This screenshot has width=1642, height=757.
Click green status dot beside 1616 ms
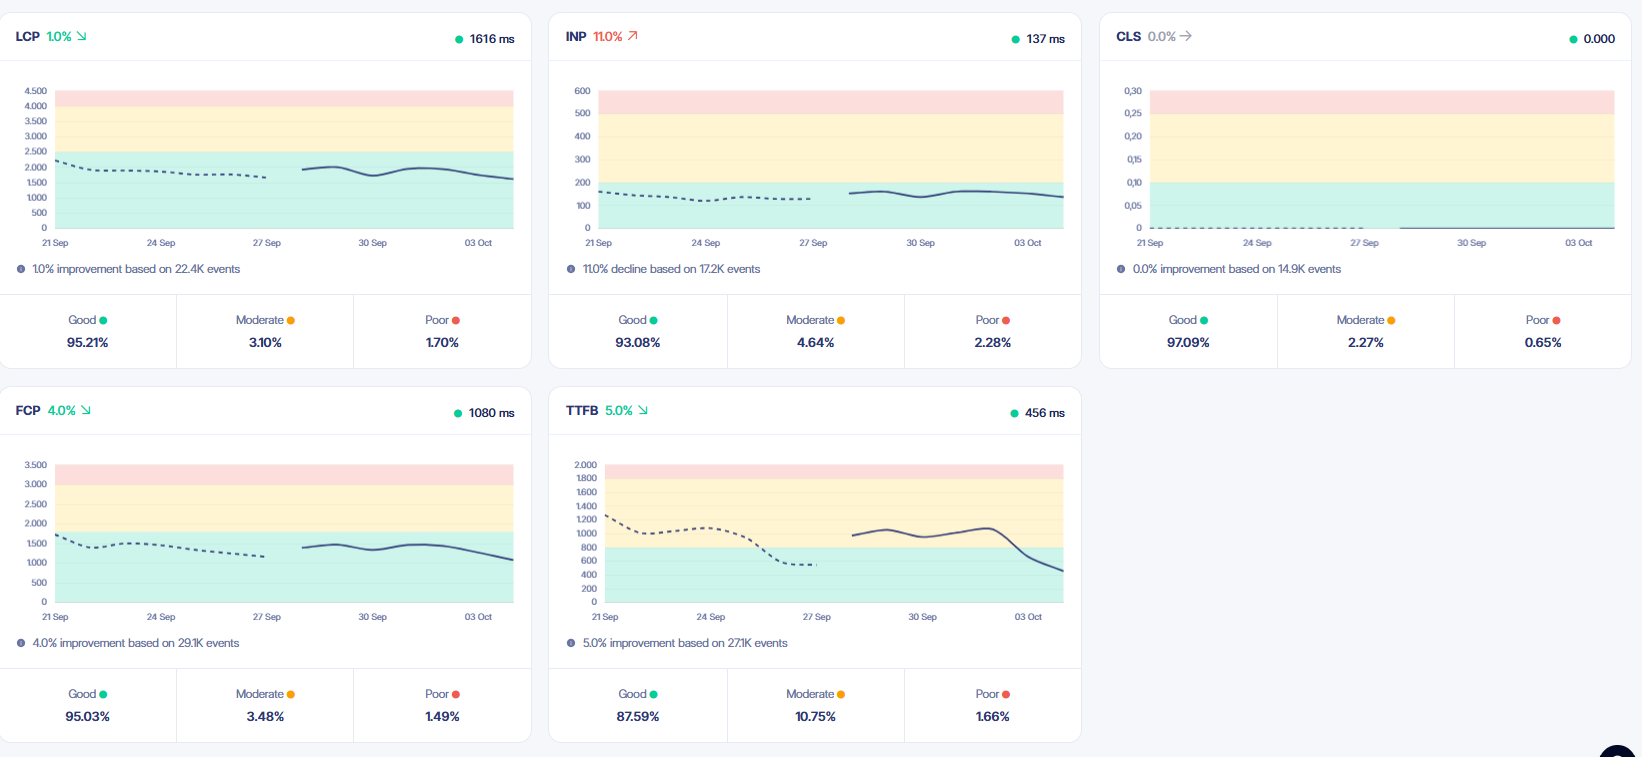[459, 39]
